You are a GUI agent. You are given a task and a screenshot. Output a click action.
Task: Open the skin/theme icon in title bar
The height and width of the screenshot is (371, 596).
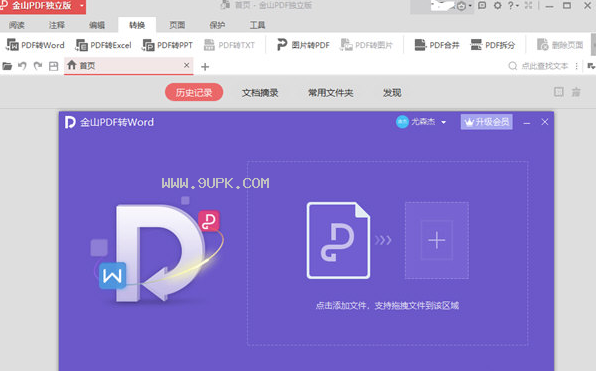tap(461, 6)
